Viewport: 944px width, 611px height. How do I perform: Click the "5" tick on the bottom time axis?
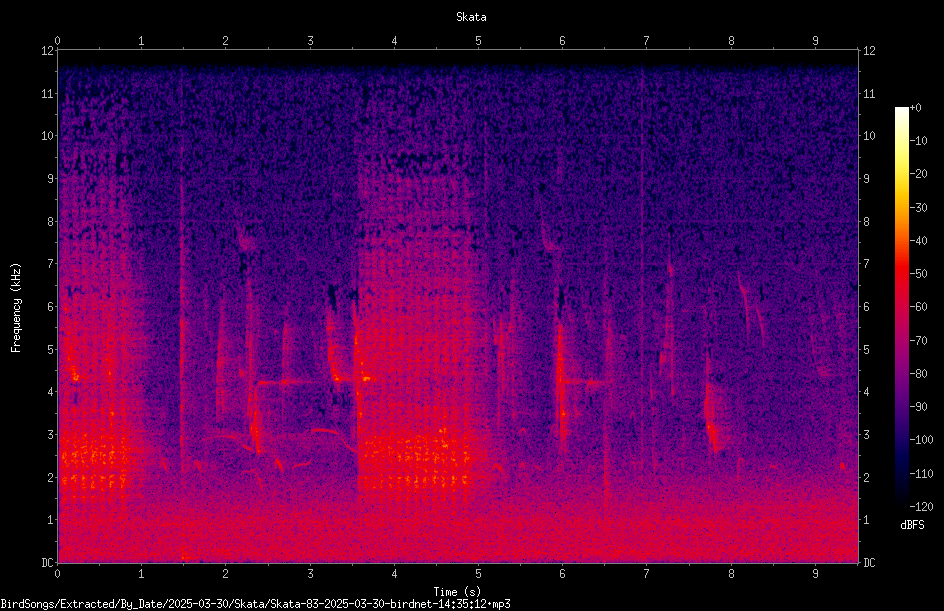pyautogui.click(x=478, y=574)
